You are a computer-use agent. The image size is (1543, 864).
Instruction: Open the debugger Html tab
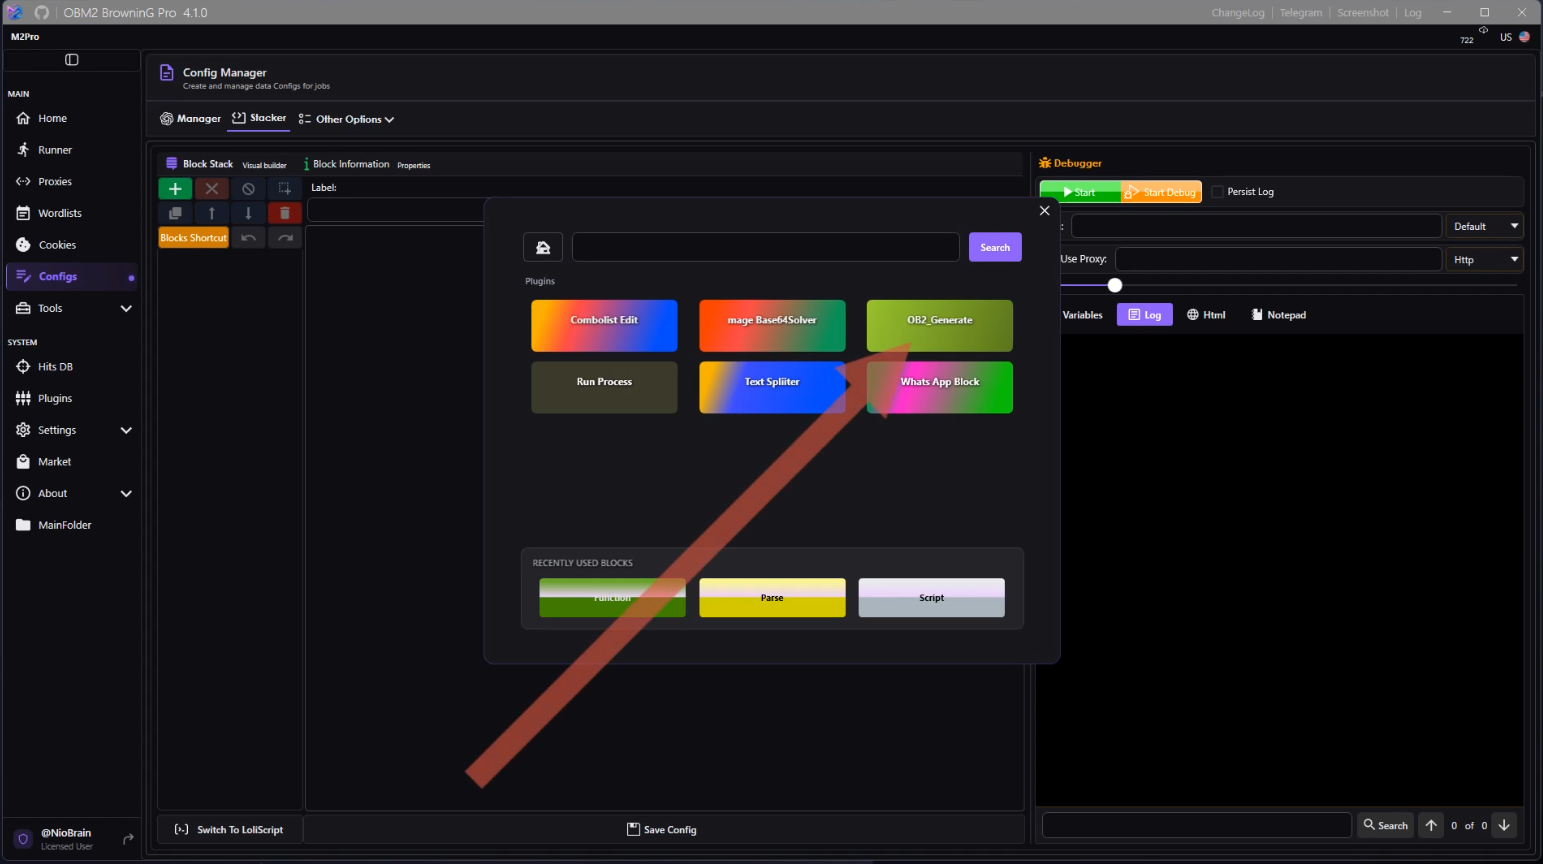1206,315
